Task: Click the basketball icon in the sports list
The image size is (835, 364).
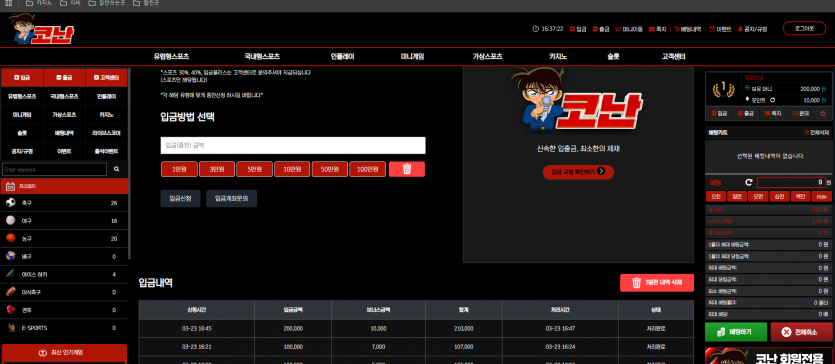Action: 11,238
